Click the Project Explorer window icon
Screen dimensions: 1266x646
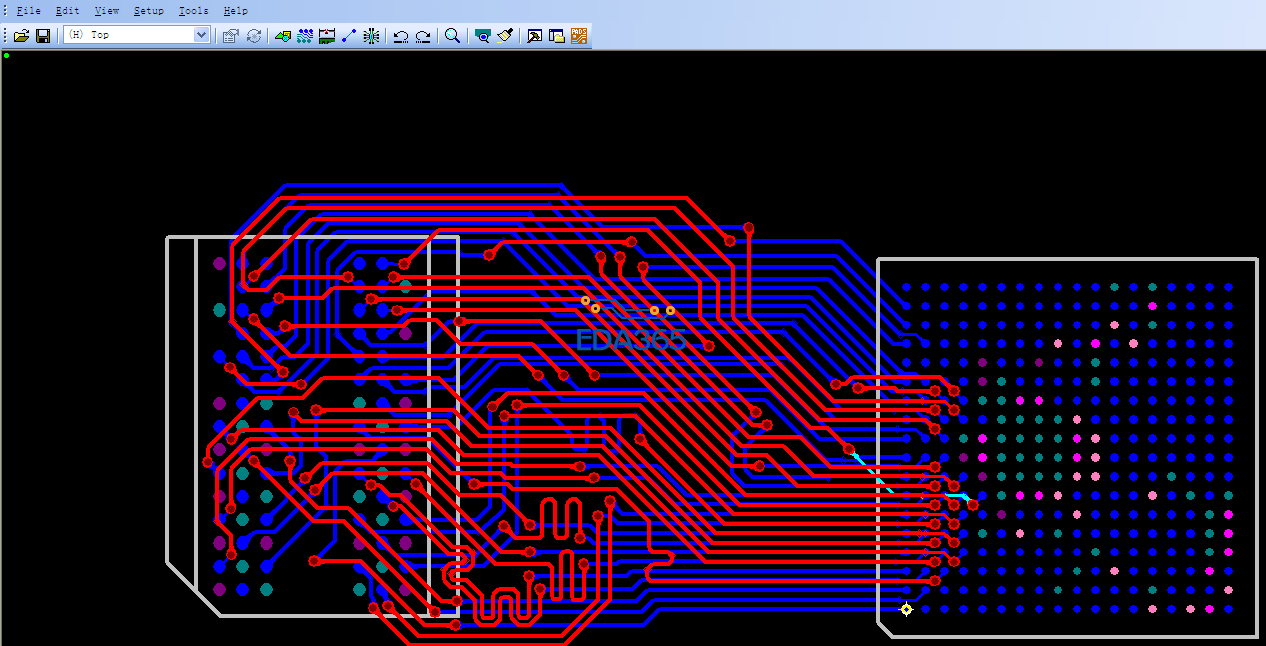coord(557,36)
